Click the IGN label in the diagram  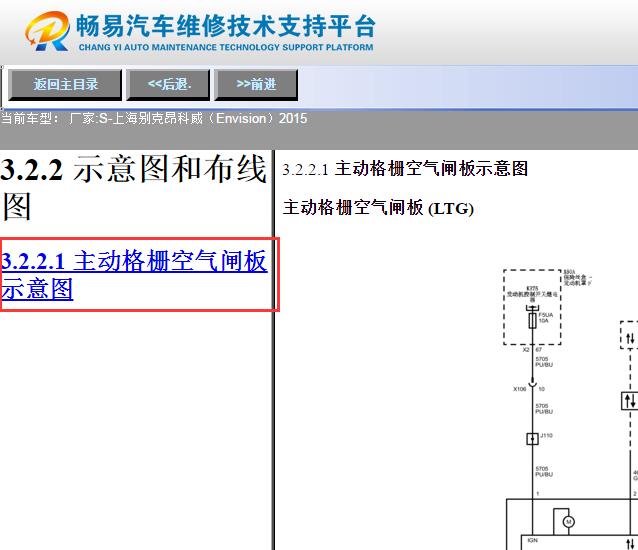point(532,540)
